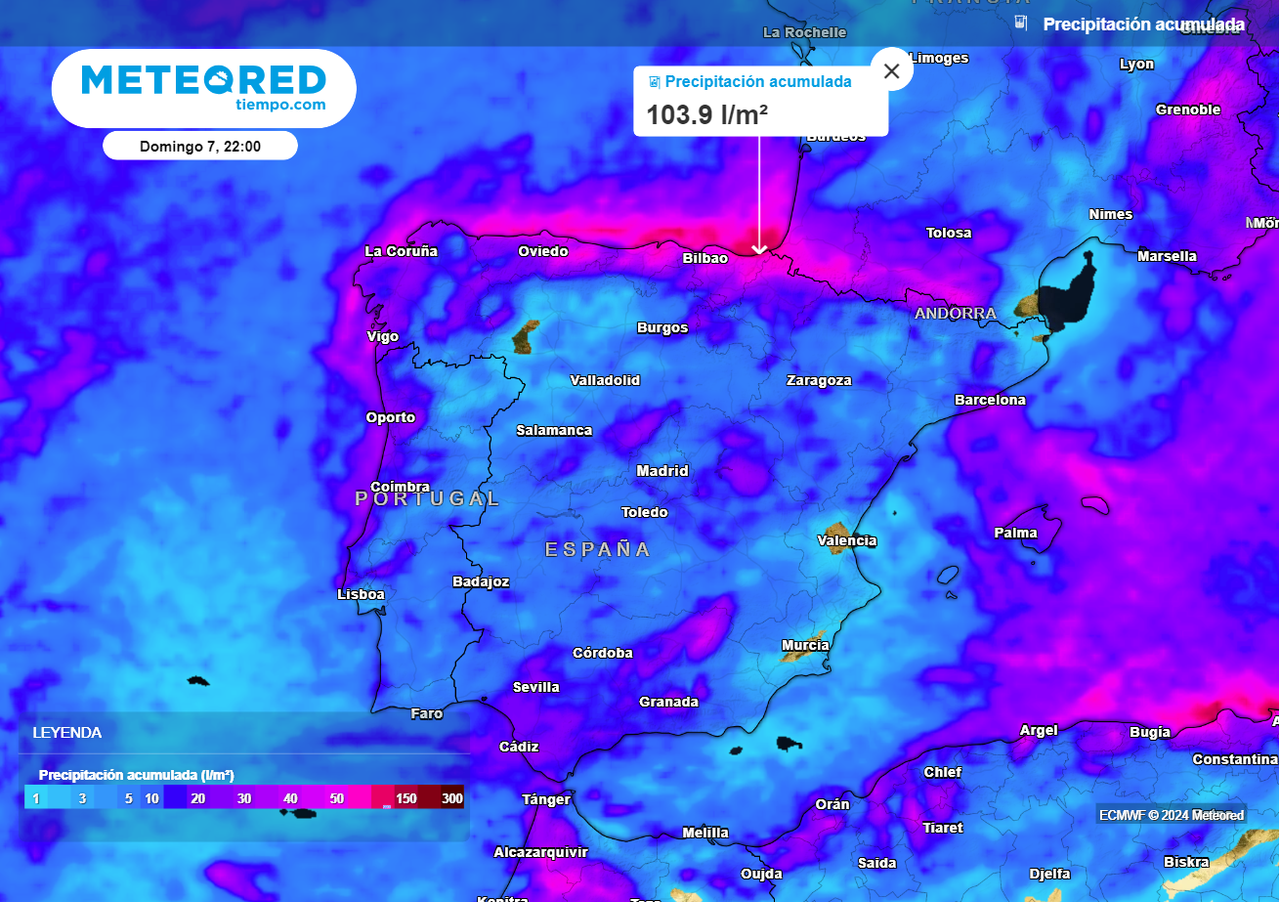This screenshot has height=902, width=1280.
Task: Click the Valladolid city label
Action: coord(605,380)
